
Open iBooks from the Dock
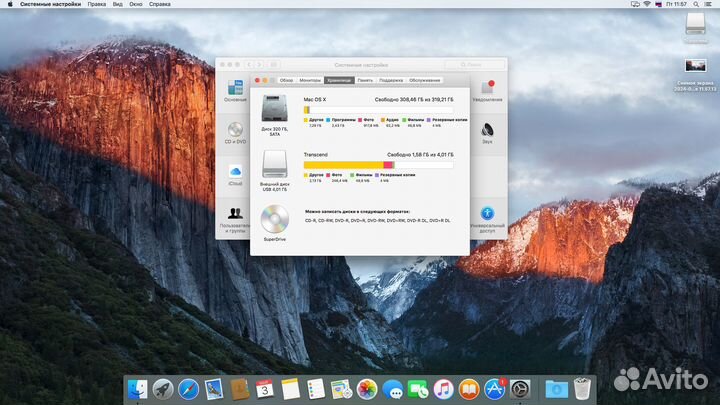coord(469,389)
